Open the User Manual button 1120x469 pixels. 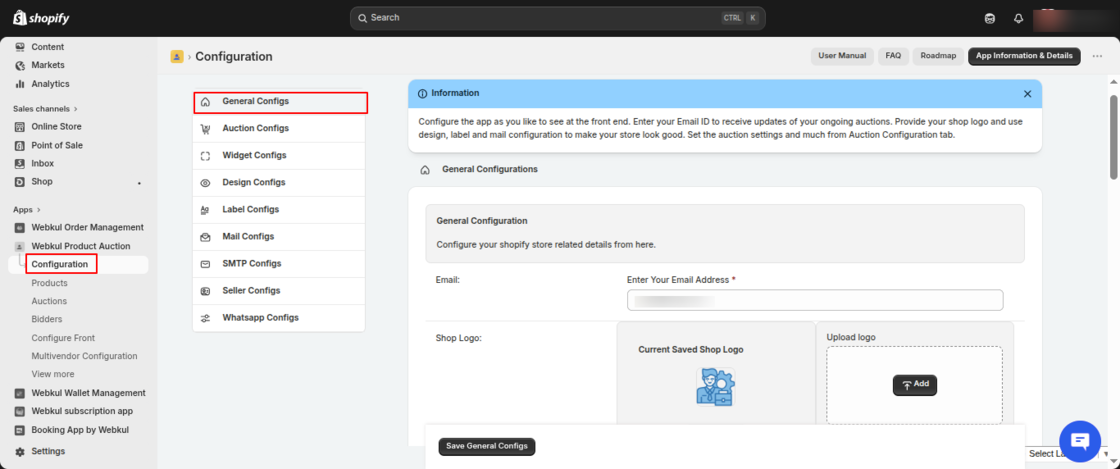842,56
